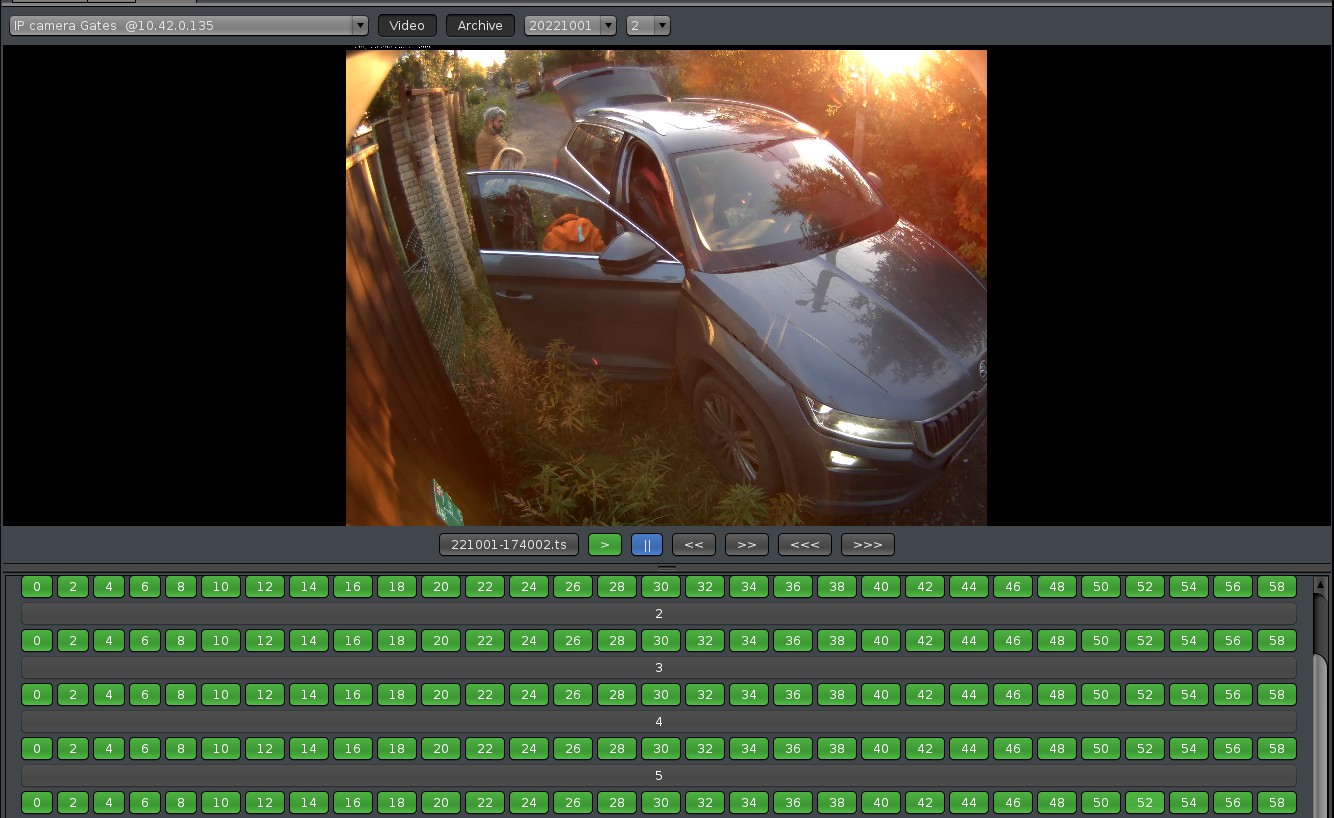Viewport: 1334px width, 818px height.
Task: Click the 221001-174002.ts file name button
Action: 509,545
